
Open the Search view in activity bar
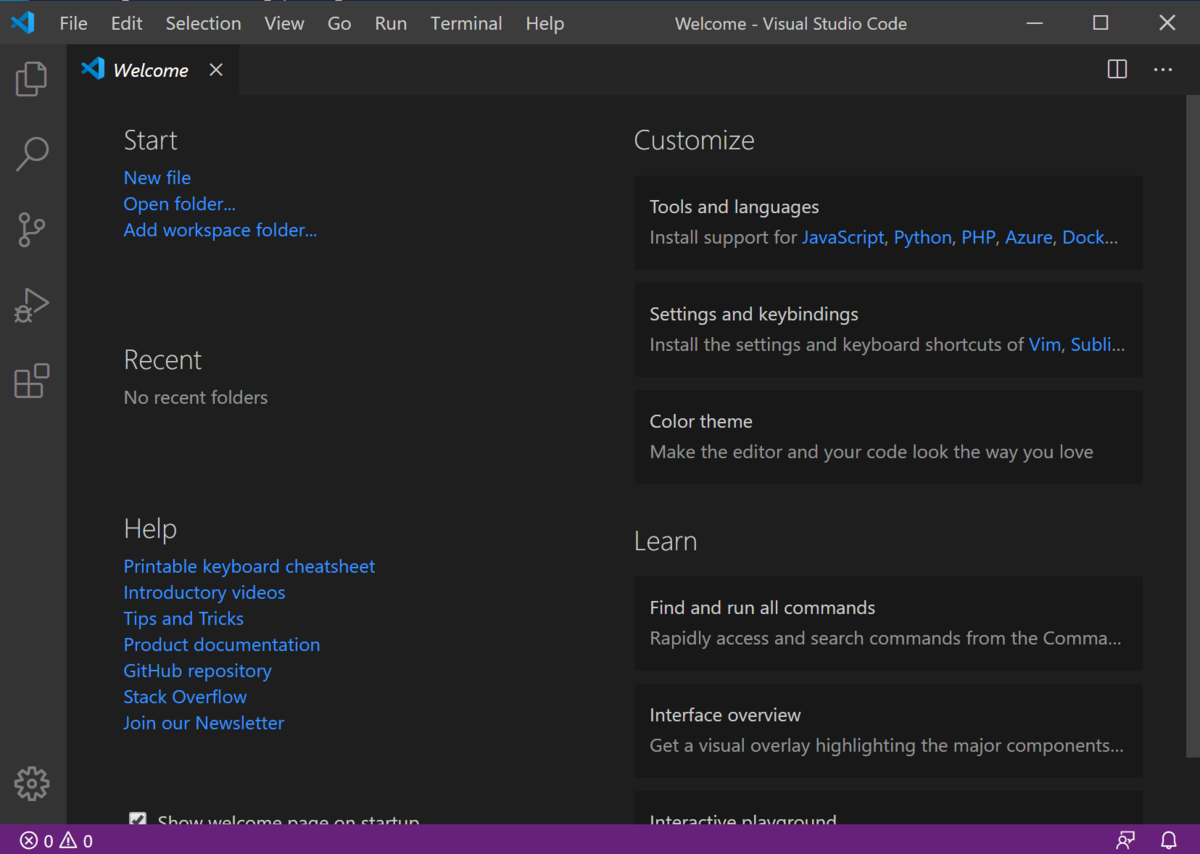32,154
